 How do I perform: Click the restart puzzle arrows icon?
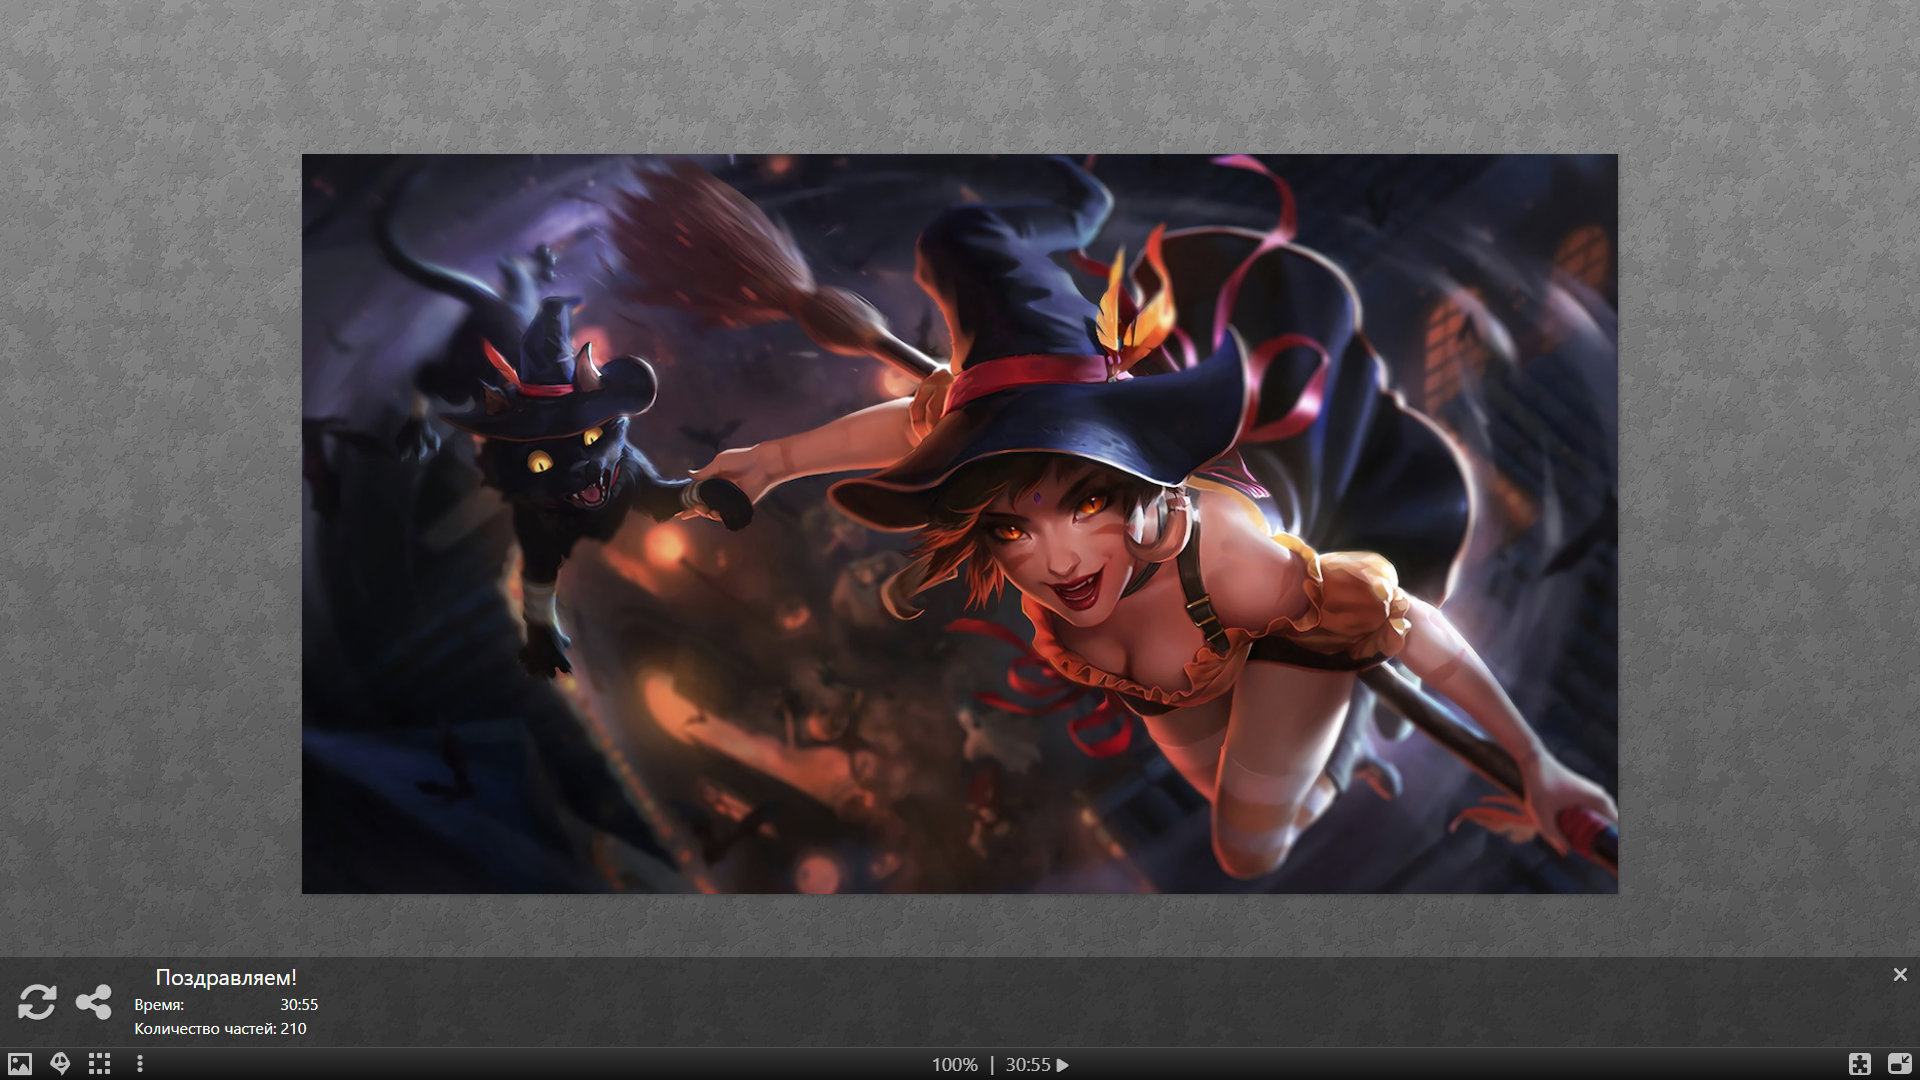[37, 1002]
